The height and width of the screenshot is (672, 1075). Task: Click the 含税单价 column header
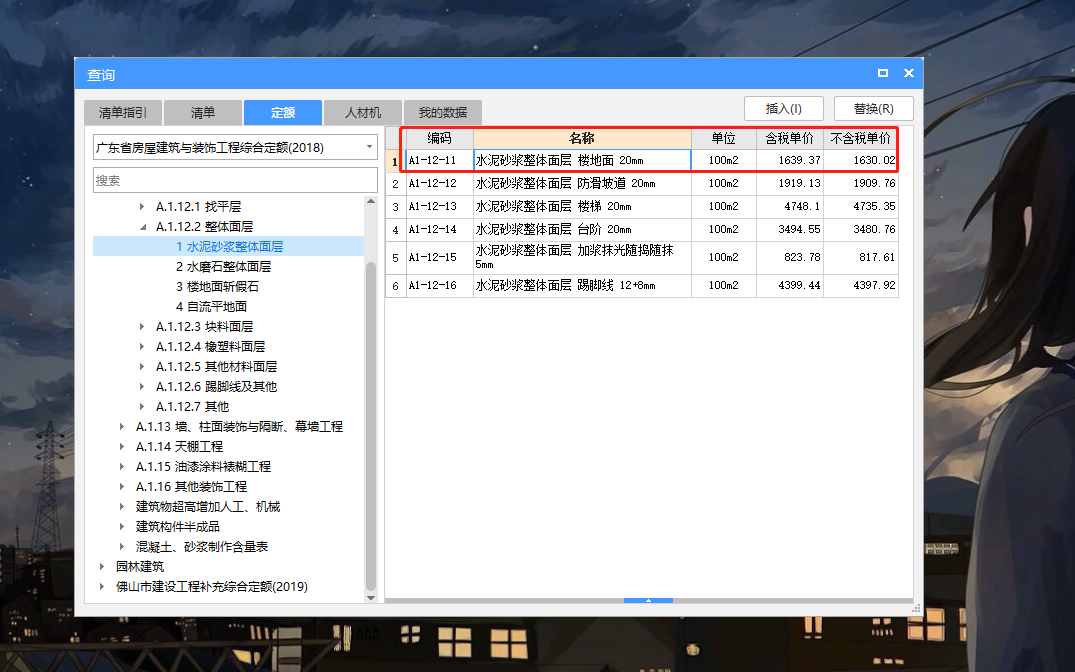790,139
